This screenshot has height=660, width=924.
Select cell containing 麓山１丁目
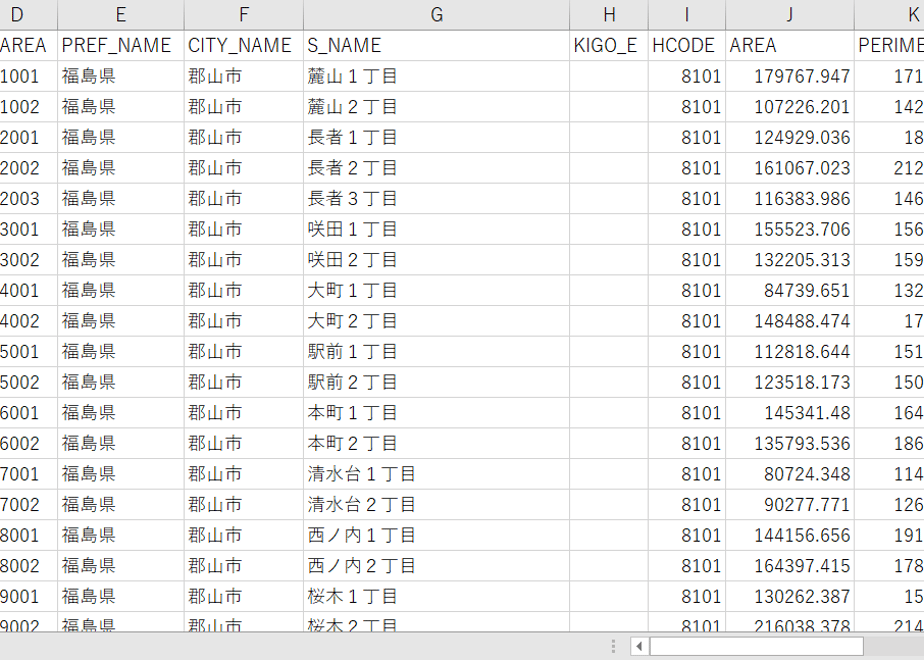[436, 76]
